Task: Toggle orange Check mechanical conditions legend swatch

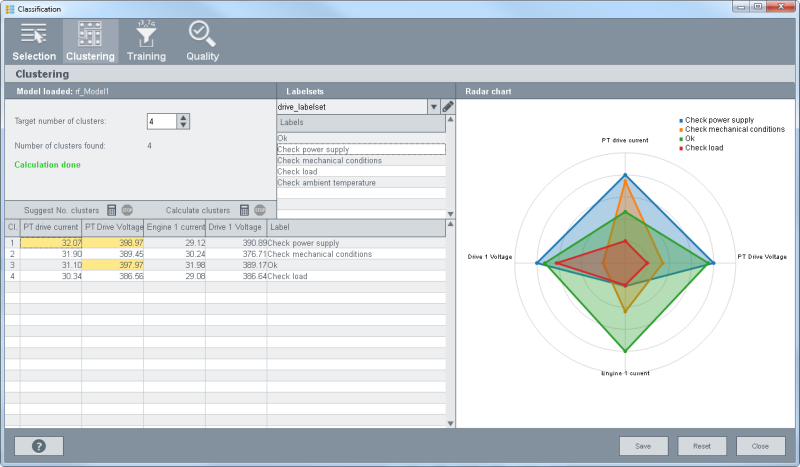Action: pyautogui.click(x=681, y=129)
